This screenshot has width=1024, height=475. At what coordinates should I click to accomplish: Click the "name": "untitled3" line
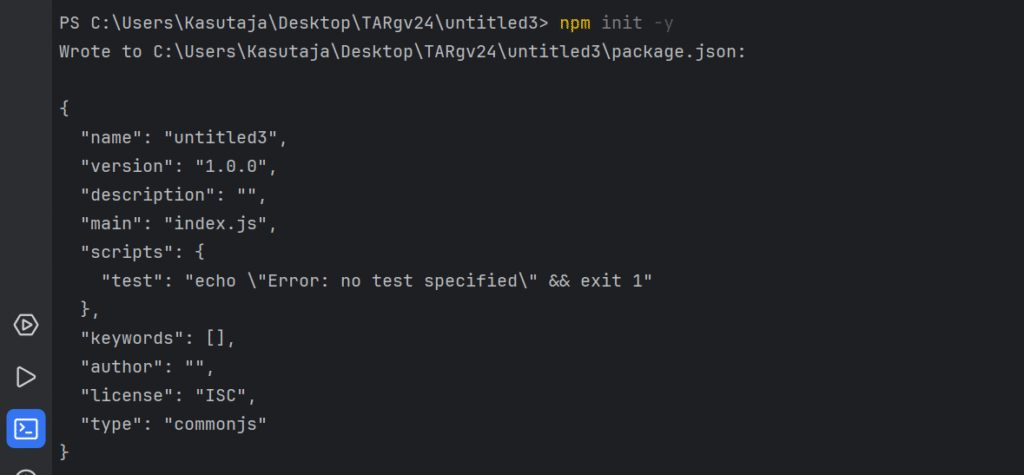(184, 139)
